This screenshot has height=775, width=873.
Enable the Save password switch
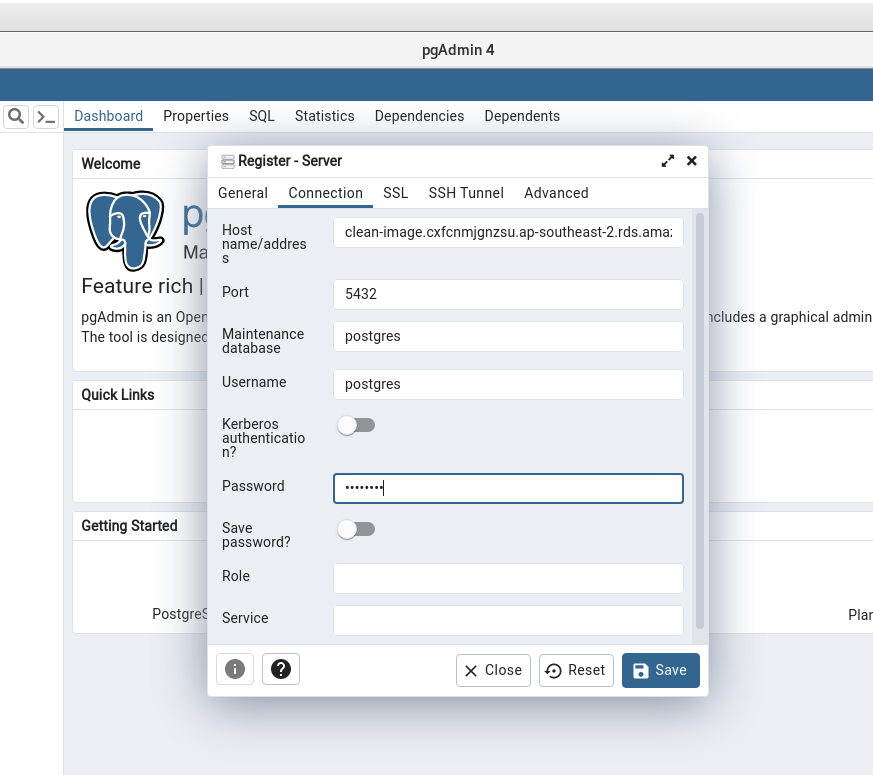[356, 530]
